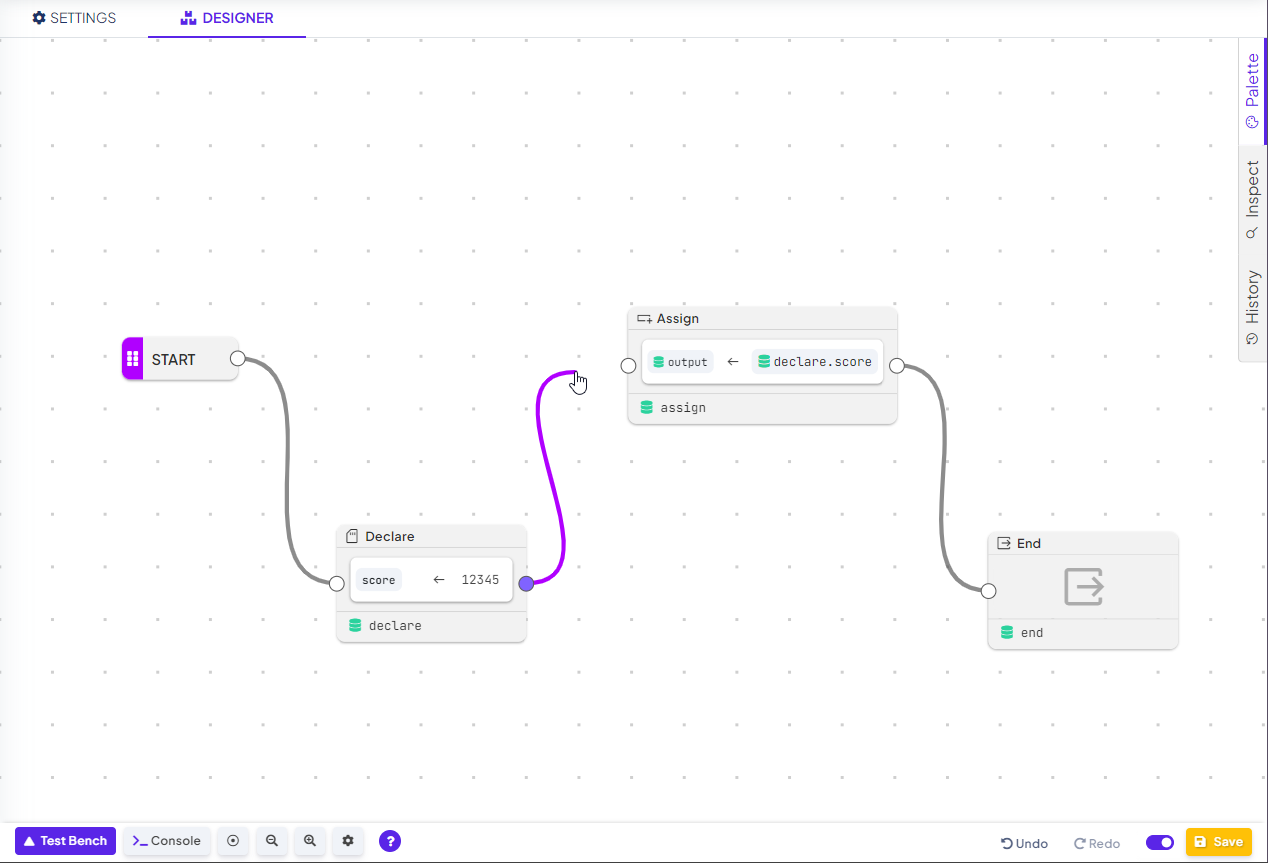Expand the Palette side panel
Screen dimensions: 1268x863
(x=1253, y=92)
